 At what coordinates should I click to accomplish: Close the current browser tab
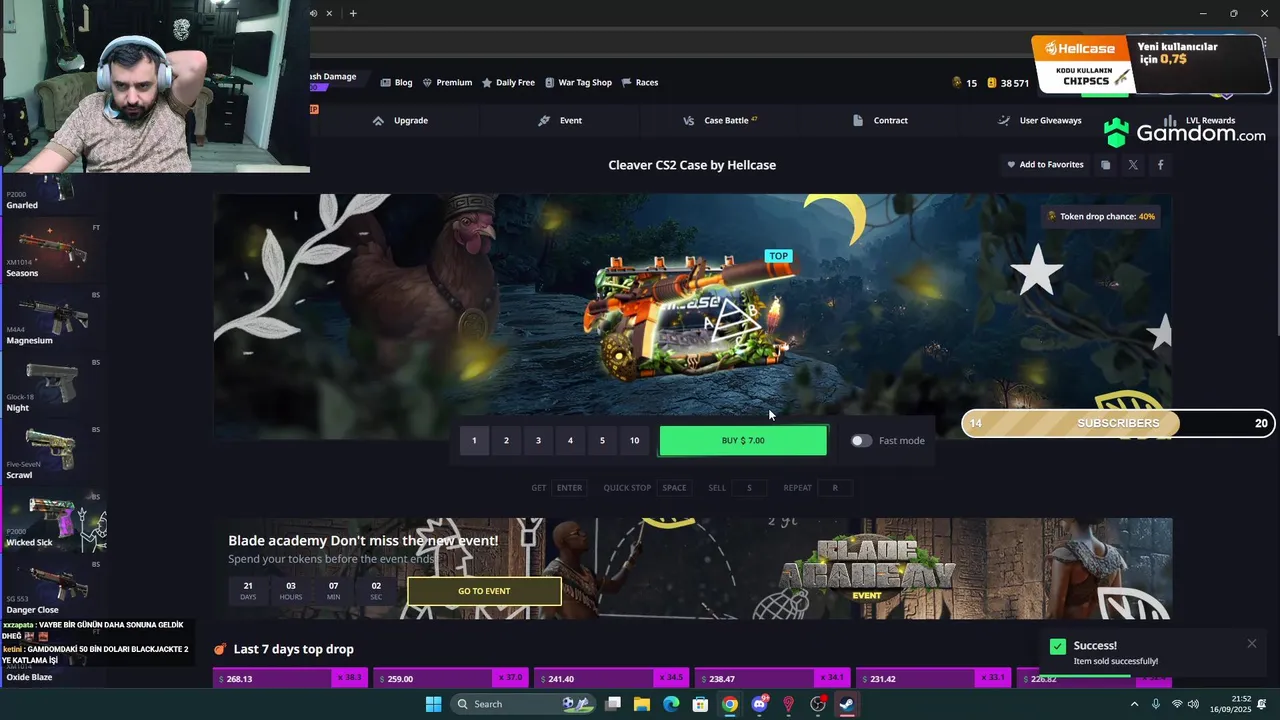point(329,13)
